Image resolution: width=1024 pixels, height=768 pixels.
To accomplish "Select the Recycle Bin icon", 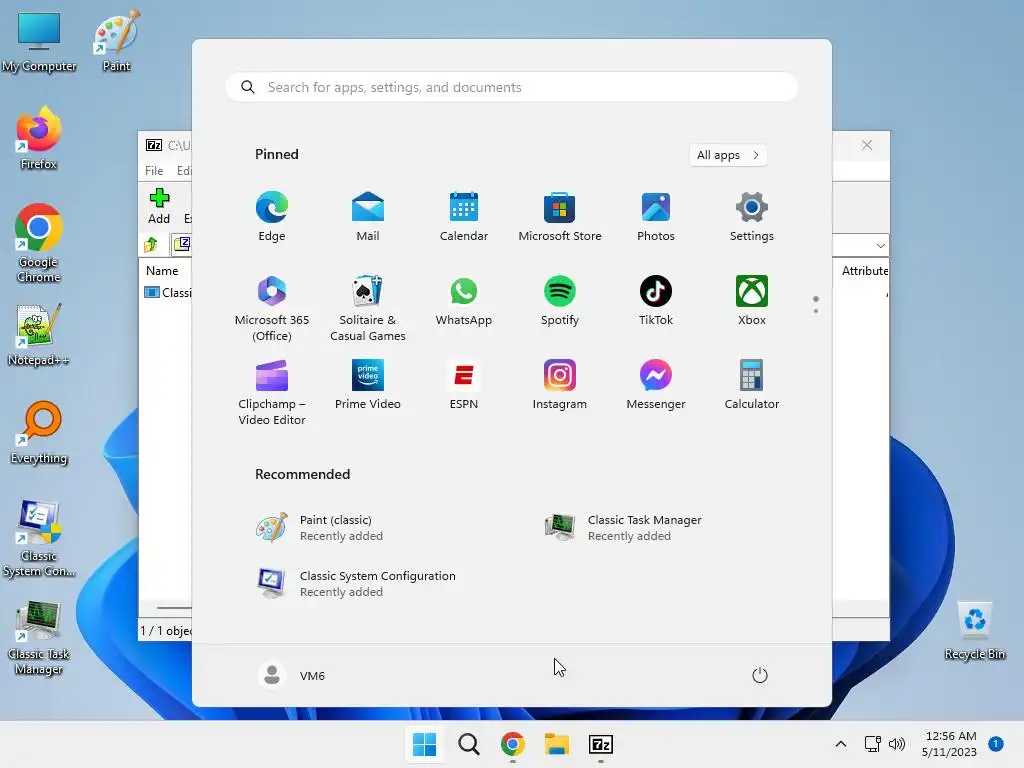I will click(x=974, y=631).
